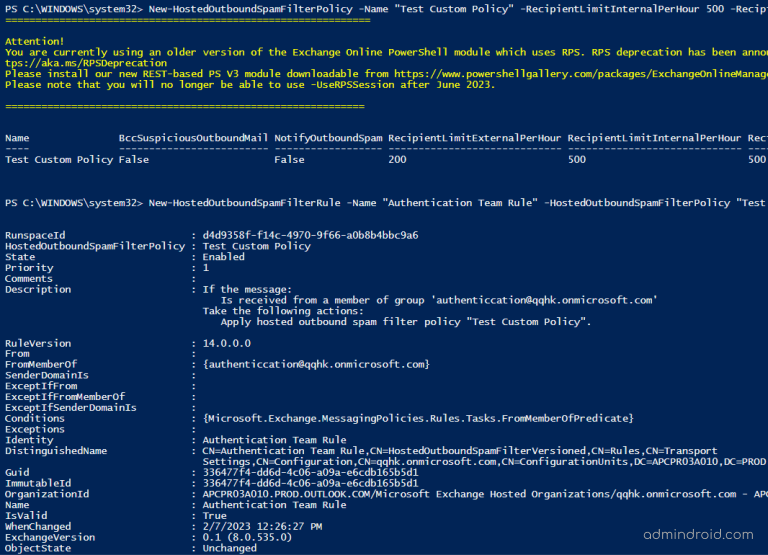Click the NotifyOutboundSpam column header

tap(328, 138)
